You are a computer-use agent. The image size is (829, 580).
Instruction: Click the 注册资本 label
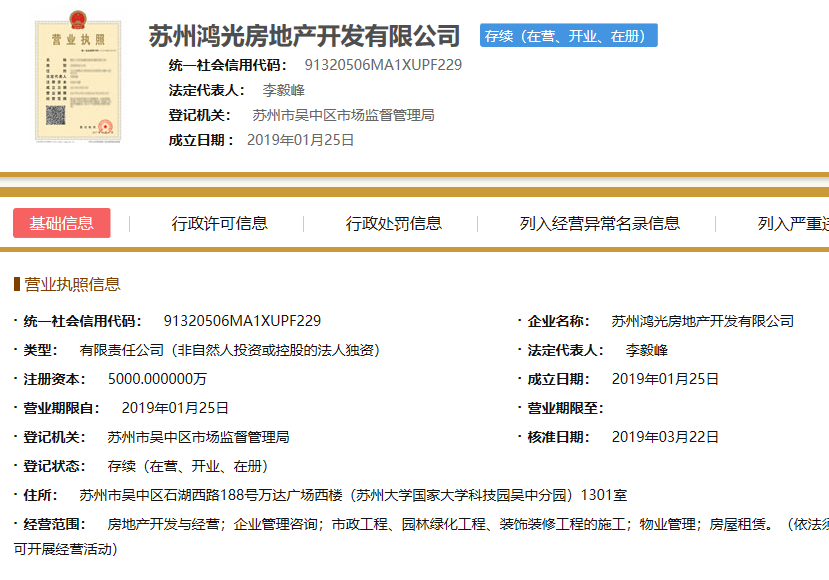coord(54,379)
